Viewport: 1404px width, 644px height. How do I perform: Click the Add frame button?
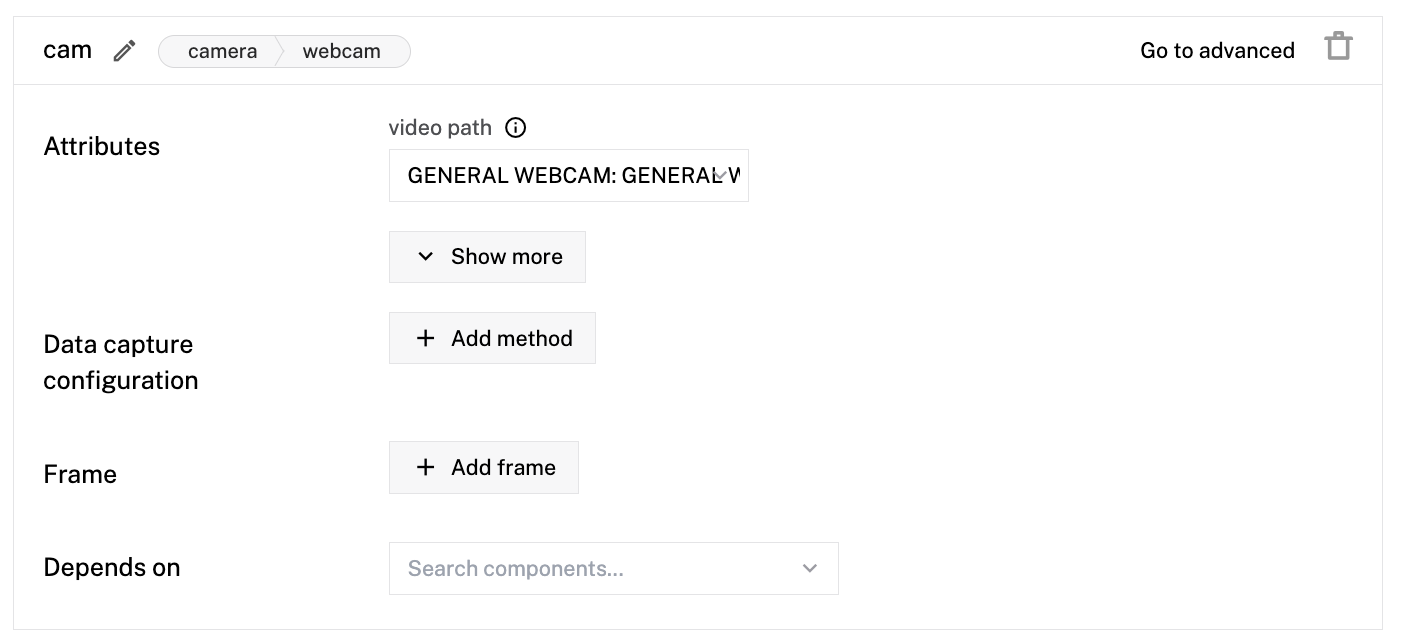484,467
